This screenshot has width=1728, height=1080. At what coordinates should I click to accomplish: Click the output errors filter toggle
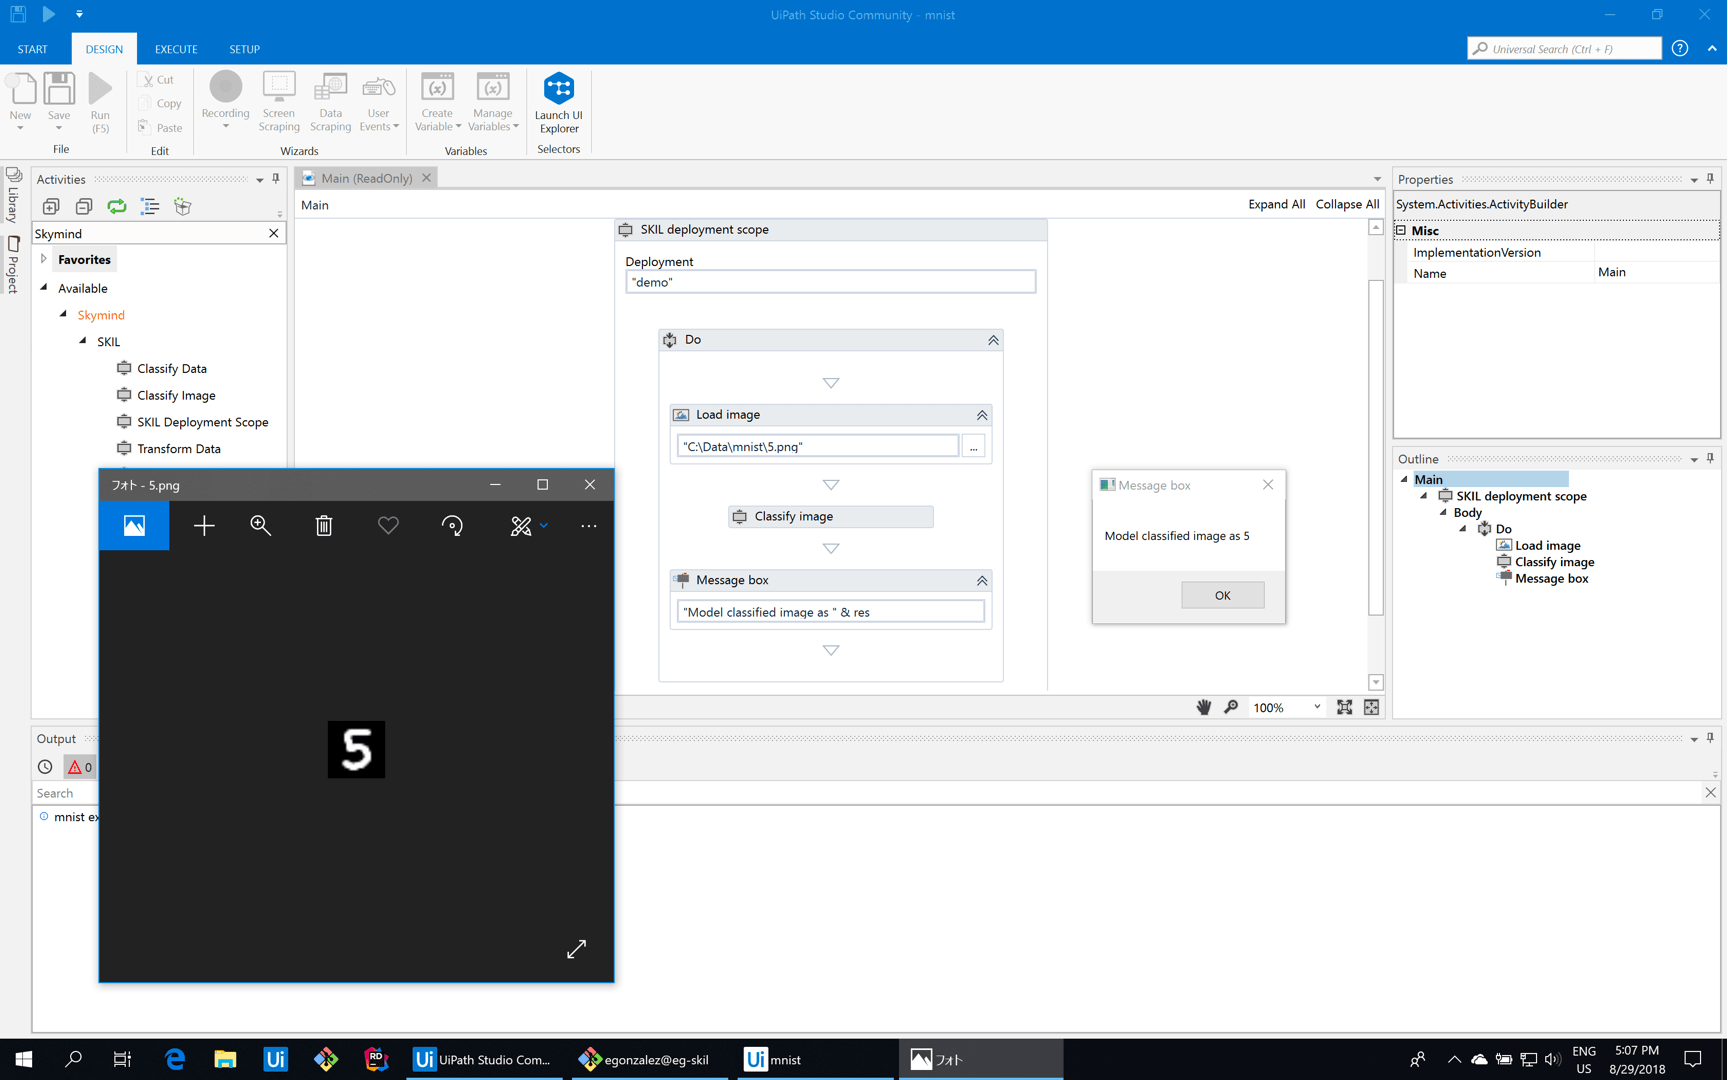[80, 767]
